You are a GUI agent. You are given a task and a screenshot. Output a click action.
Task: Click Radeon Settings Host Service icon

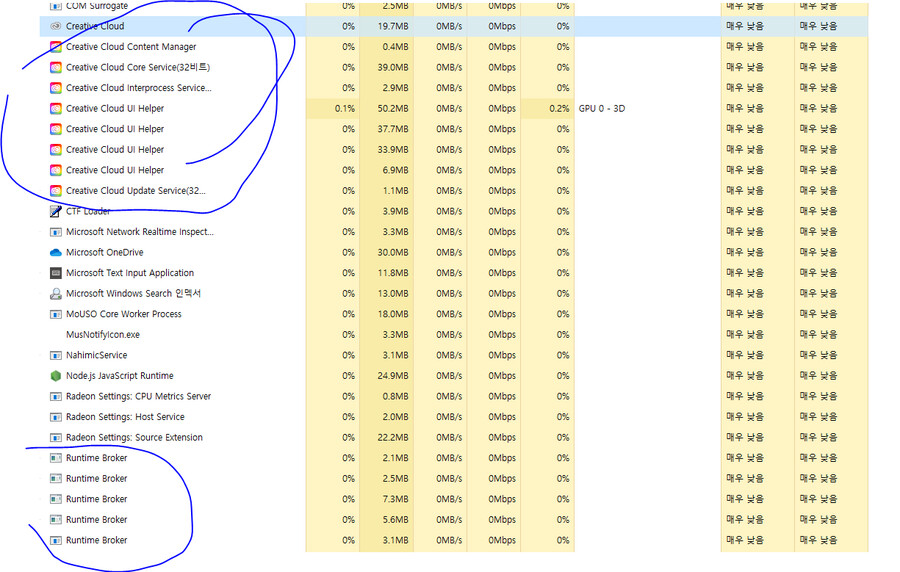pos(56,417)
